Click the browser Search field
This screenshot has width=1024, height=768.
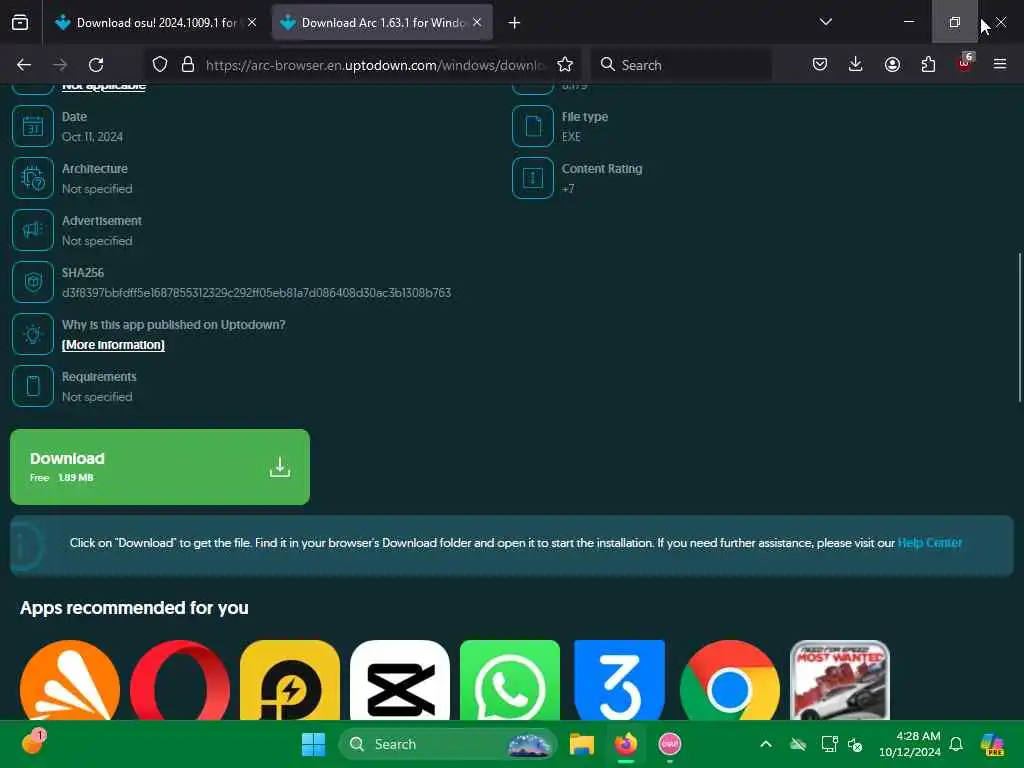pos(681,65)
